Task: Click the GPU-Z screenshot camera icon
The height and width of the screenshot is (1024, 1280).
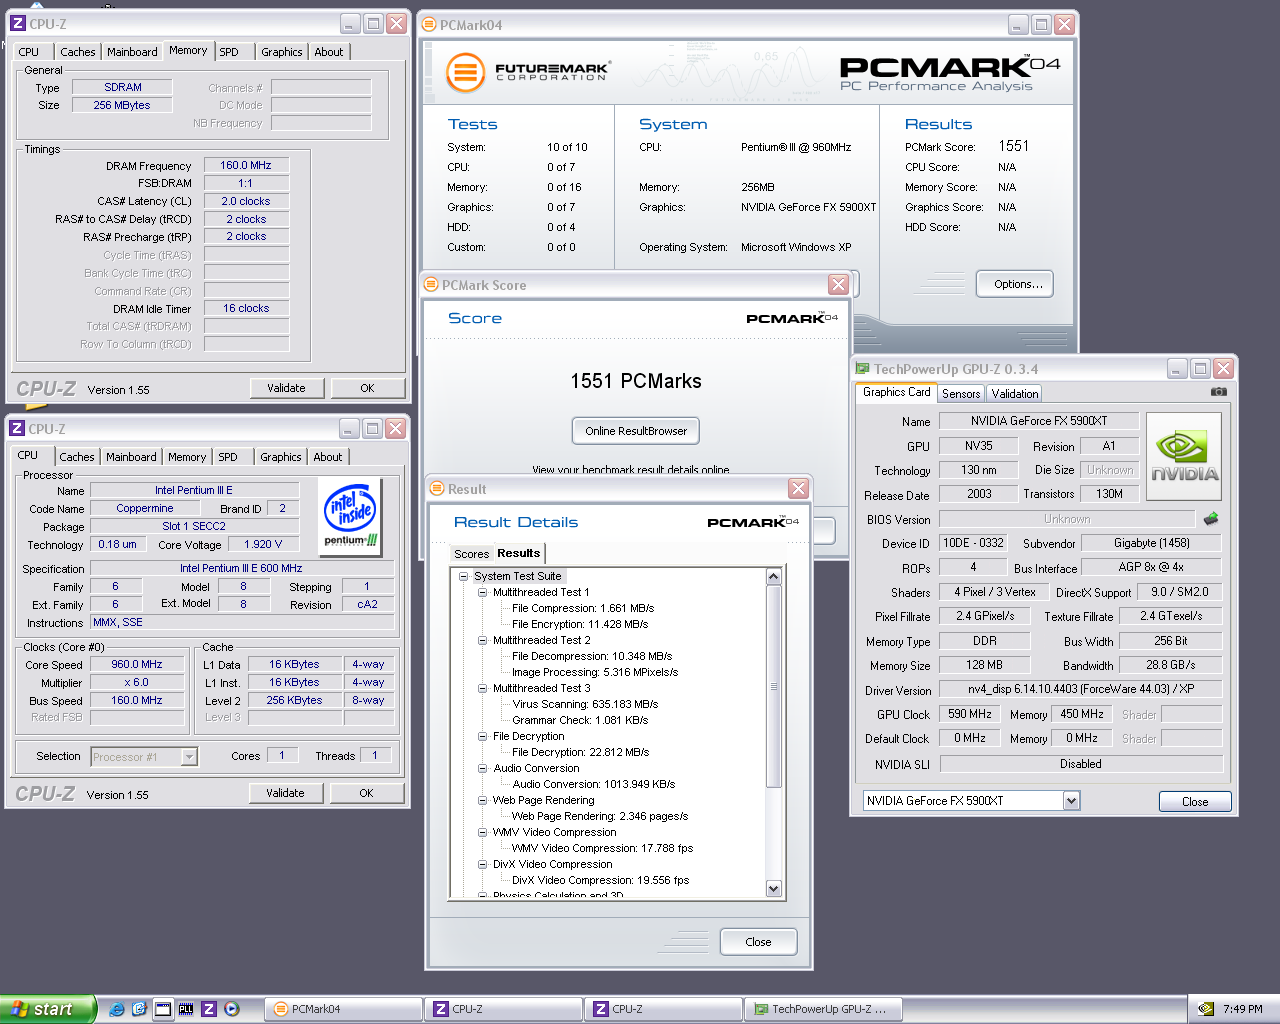Action: (x=1218, y=392)
